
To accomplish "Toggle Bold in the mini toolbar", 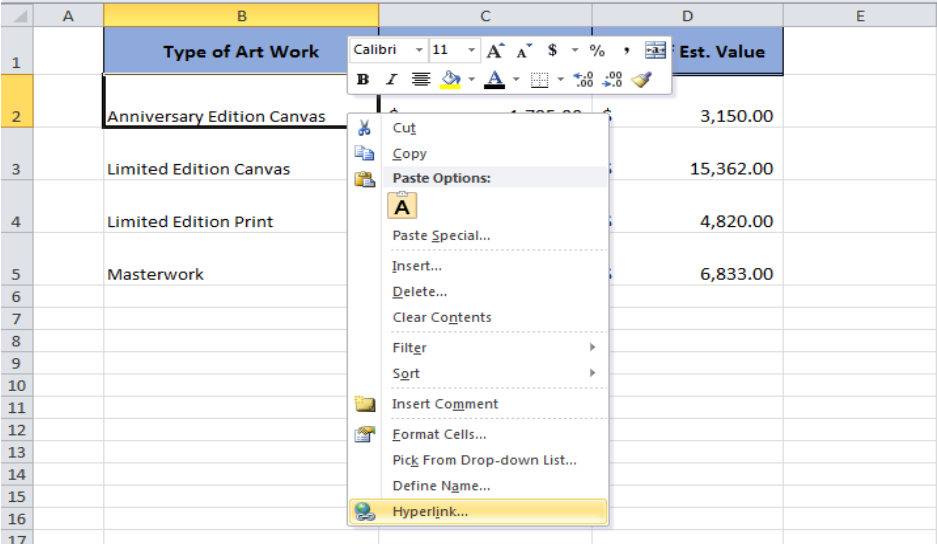I will [363, 80].
